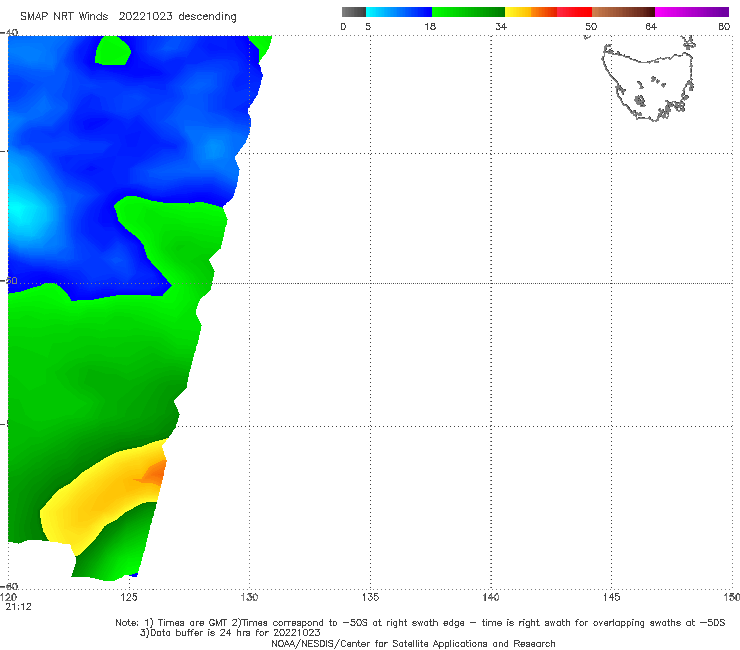This screenshot has width=740, height=650.
Task: Pick the green segment of the color bar
Action: pos(468,12)
